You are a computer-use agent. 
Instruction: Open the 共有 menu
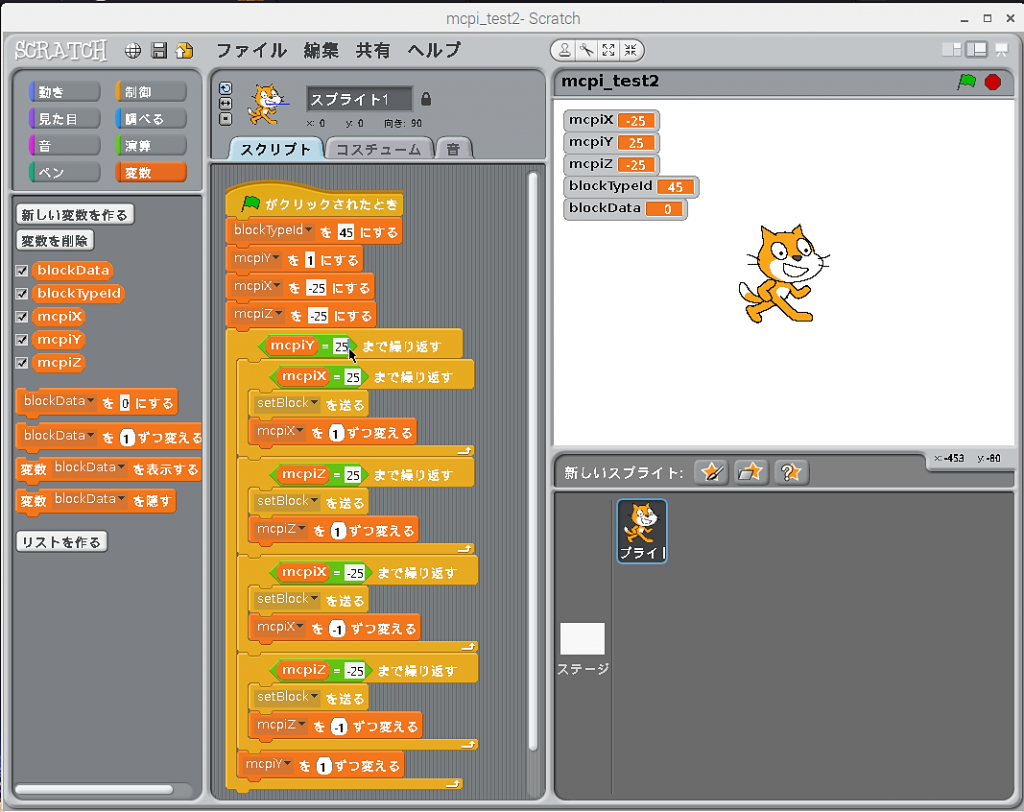pyautogui.click(x=373, y=50)
